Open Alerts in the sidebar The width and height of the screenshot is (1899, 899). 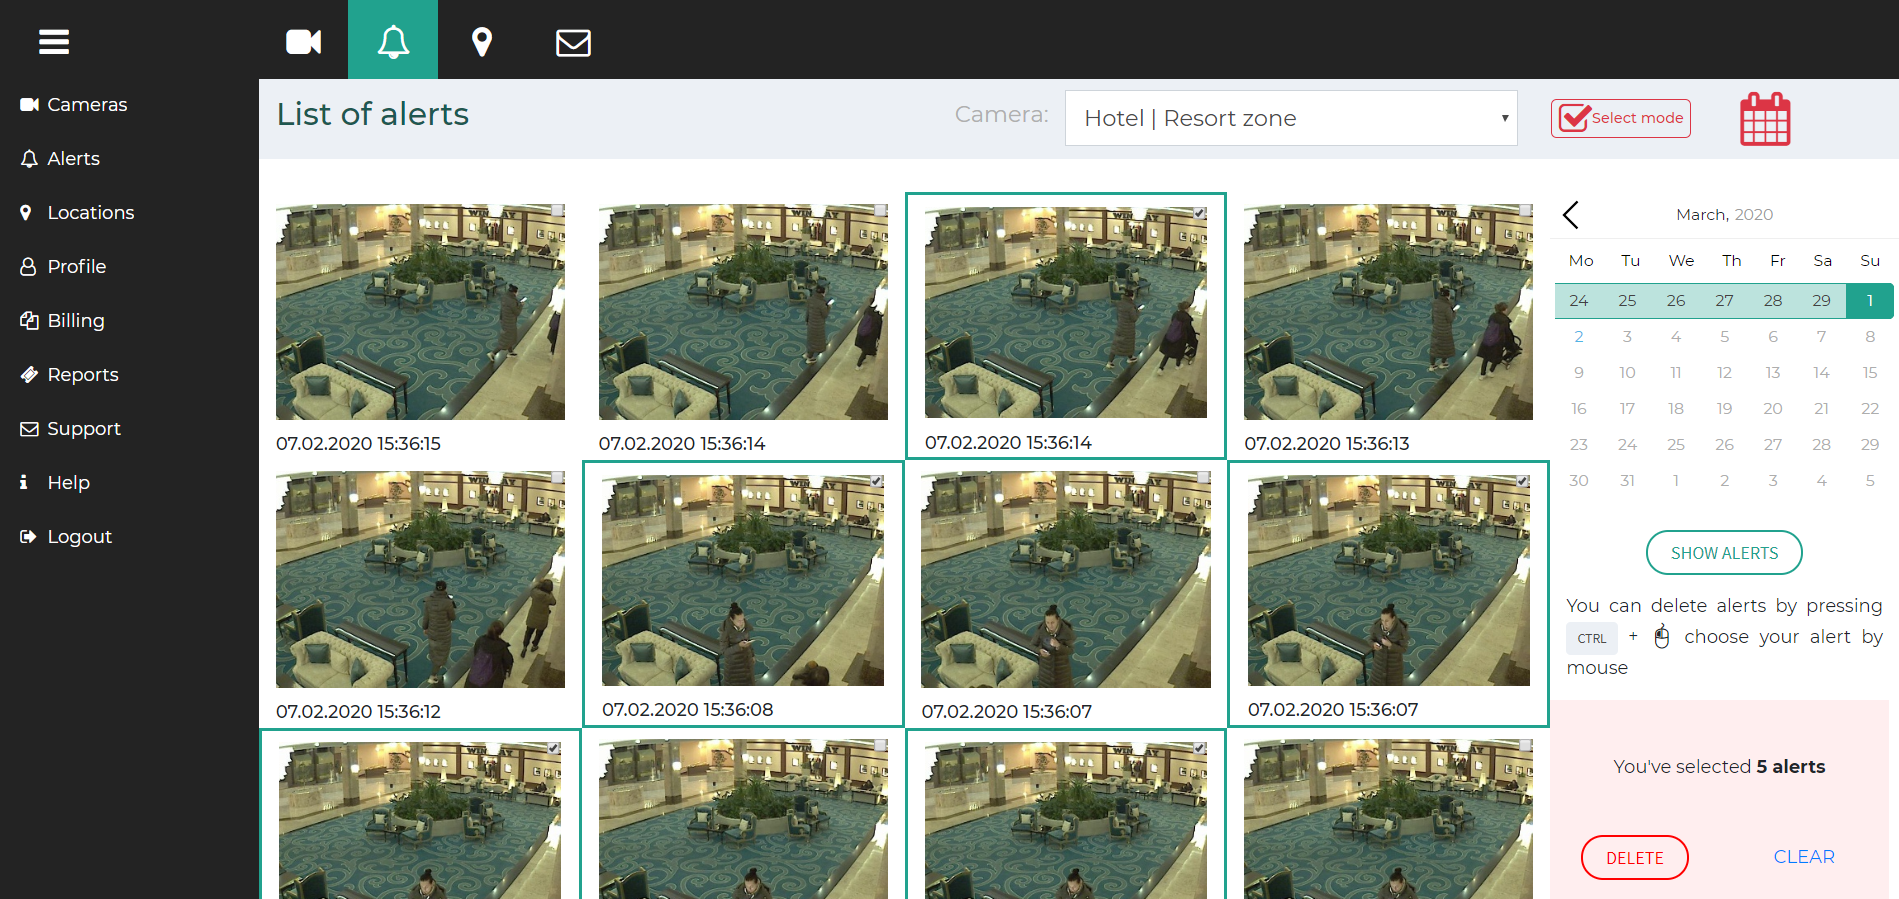(60, 158)
